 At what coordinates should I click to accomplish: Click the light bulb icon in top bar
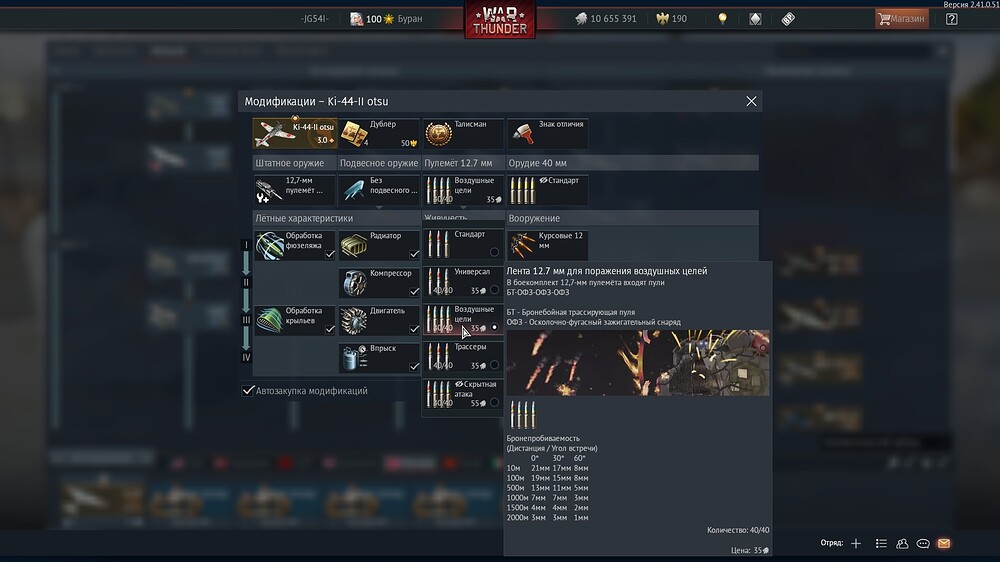tap(722, 18)
